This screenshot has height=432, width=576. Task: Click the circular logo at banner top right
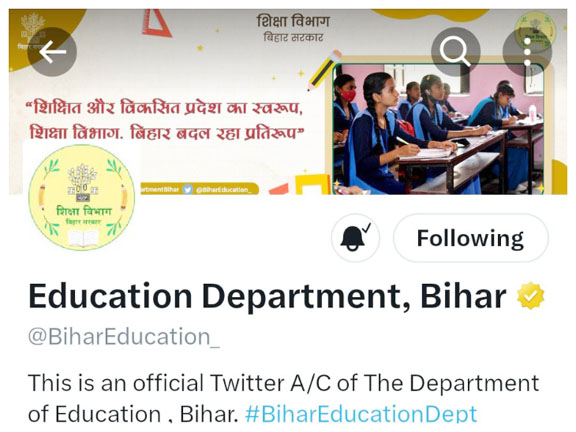[535, 32]
